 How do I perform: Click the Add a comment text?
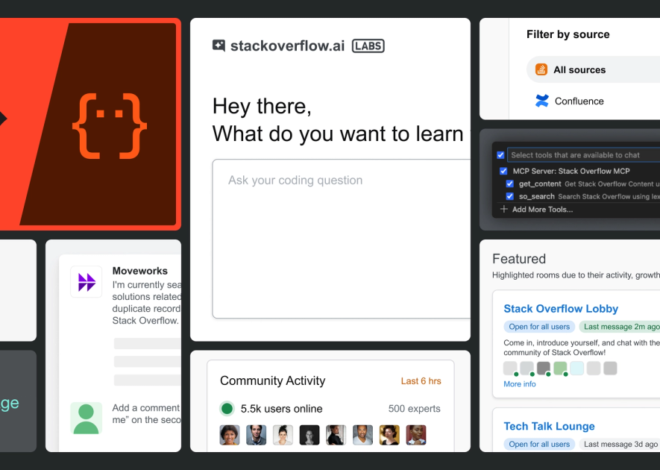click(146, 408)
